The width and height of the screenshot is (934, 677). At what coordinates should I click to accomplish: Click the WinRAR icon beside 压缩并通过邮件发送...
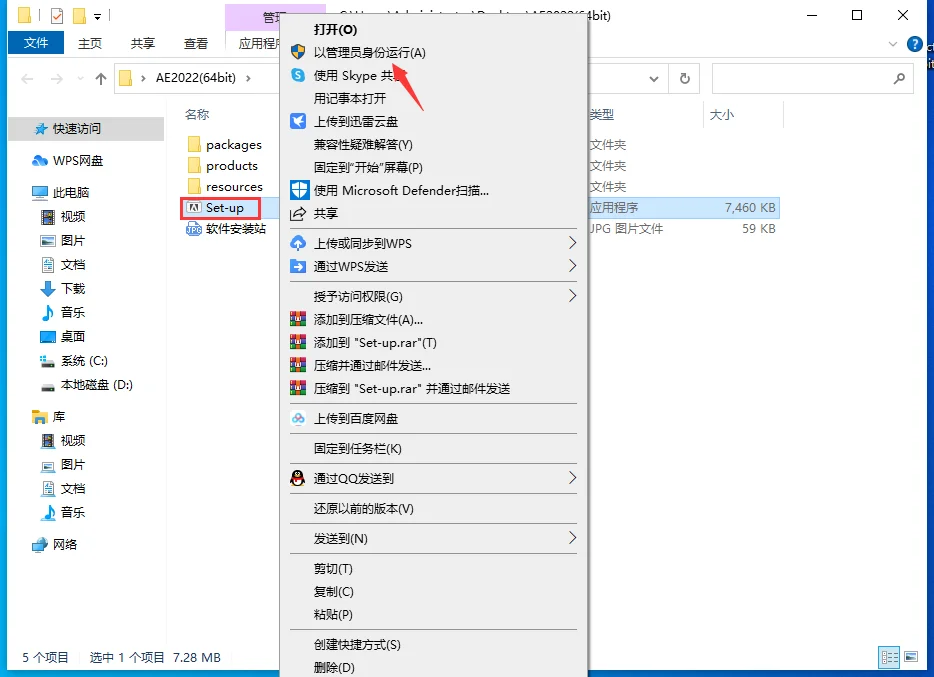(x=298, y=365)
